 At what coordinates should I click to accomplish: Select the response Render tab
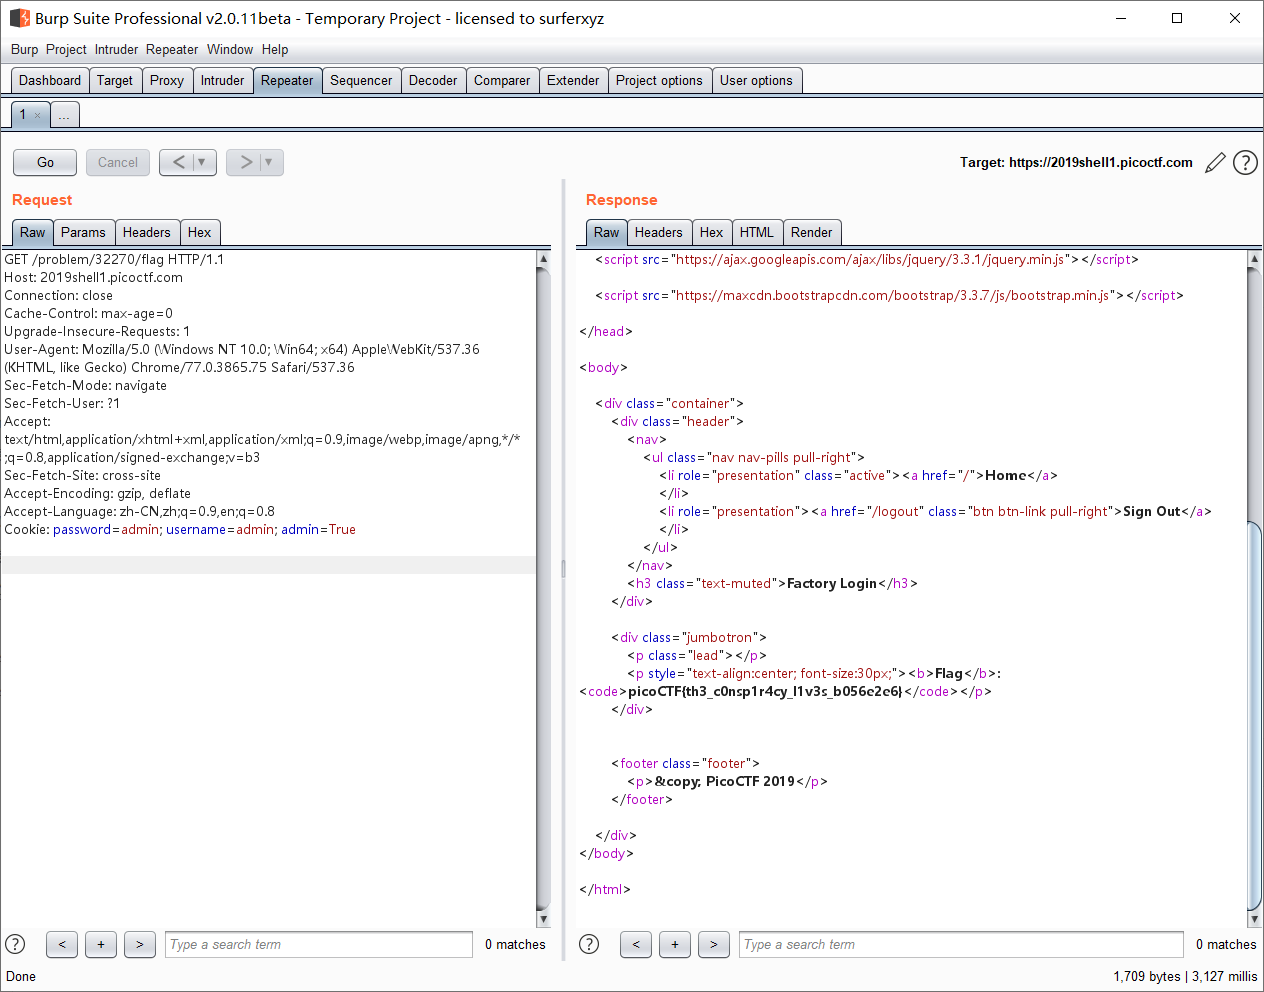click(811, 233)
